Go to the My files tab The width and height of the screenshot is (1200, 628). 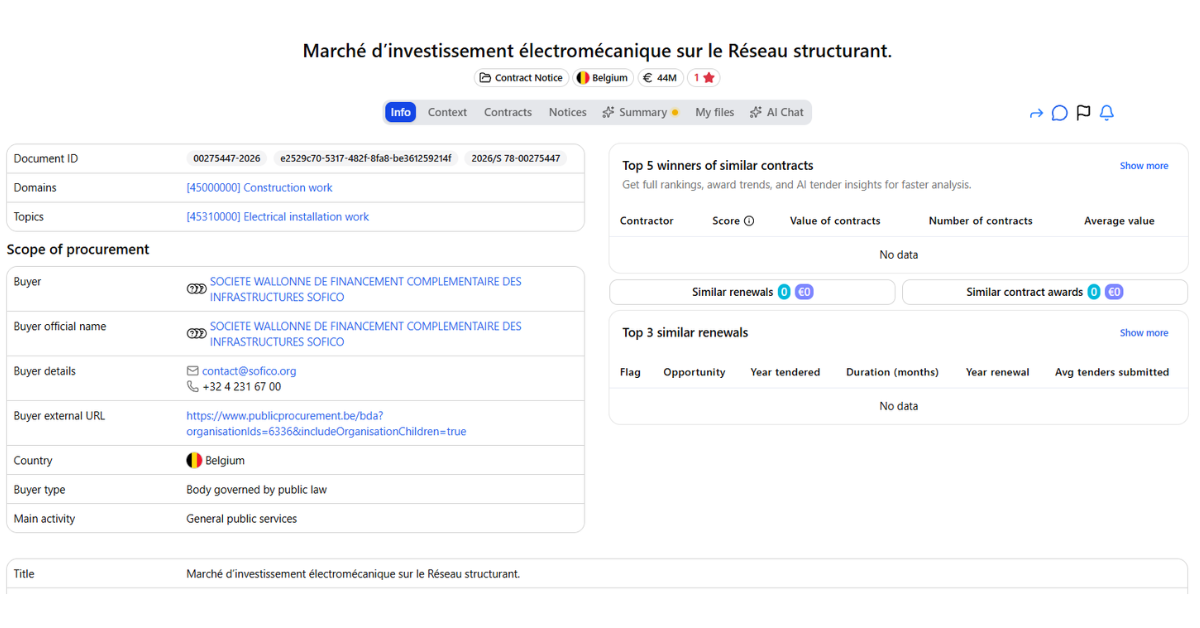point(715,113)
